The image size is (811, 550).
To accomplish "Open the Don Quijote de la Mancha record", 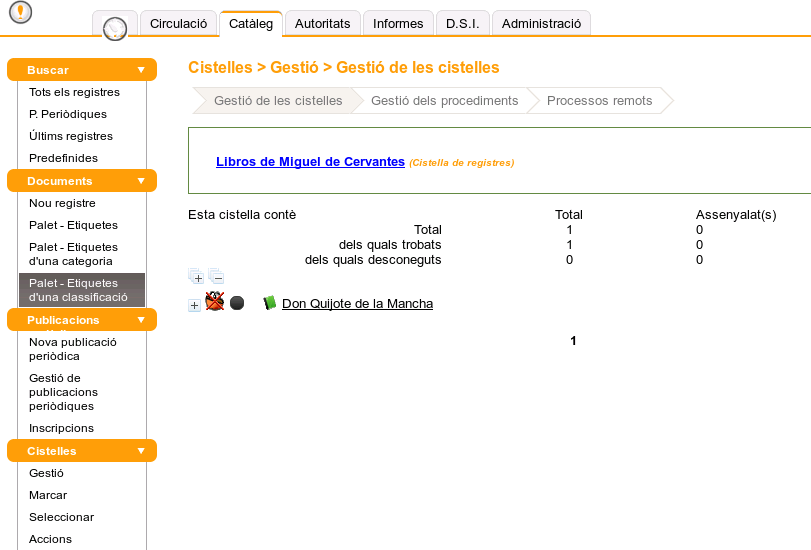I will coord(357,303).
